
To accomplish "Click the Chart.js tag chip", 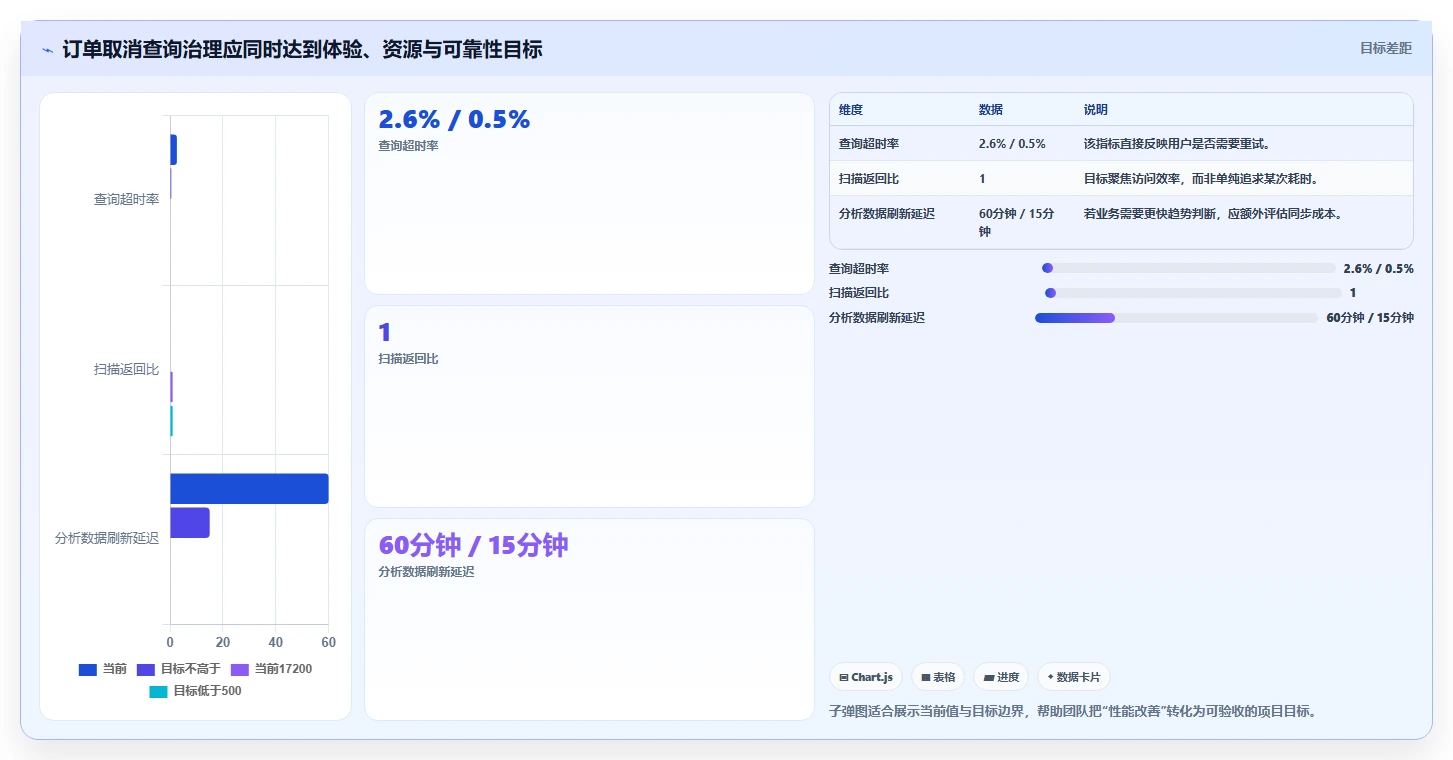I will (x=866, y=677).
